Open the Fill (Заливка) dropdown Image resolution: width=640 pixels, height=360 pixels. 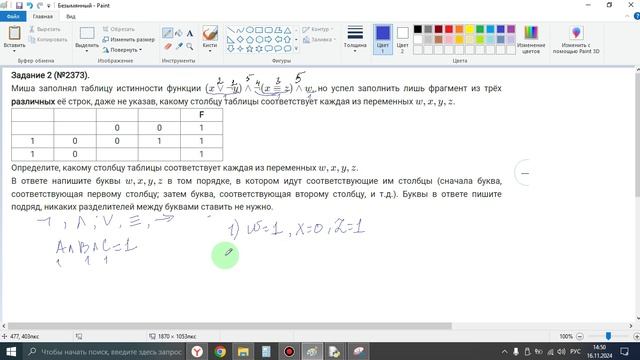point(319,40)
